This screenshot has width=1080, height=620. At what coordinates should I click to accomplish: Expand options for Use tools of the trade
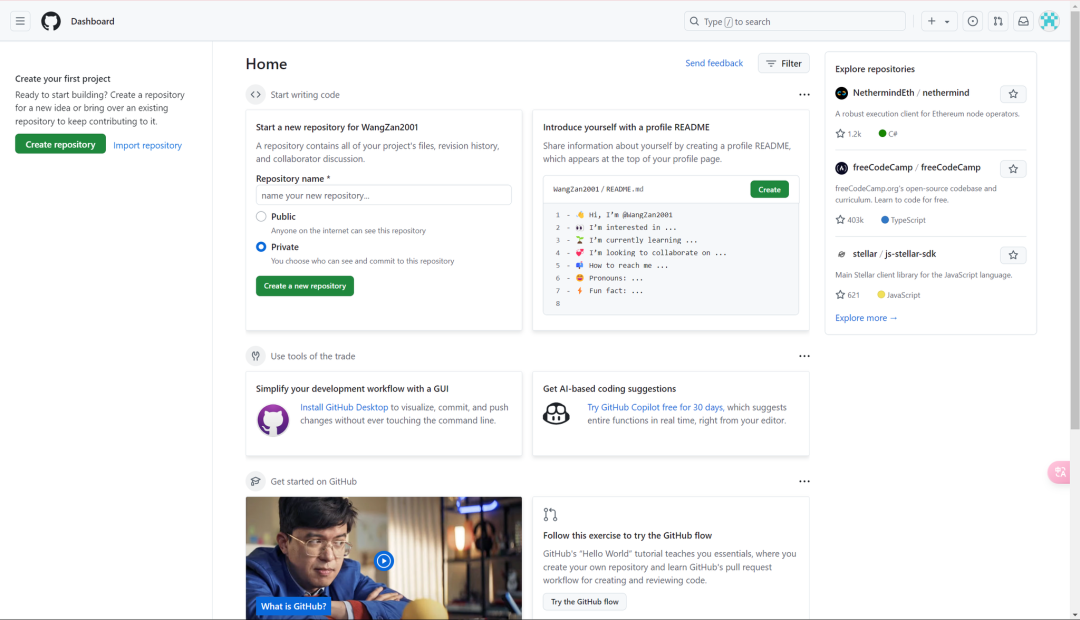pos(804,356)
